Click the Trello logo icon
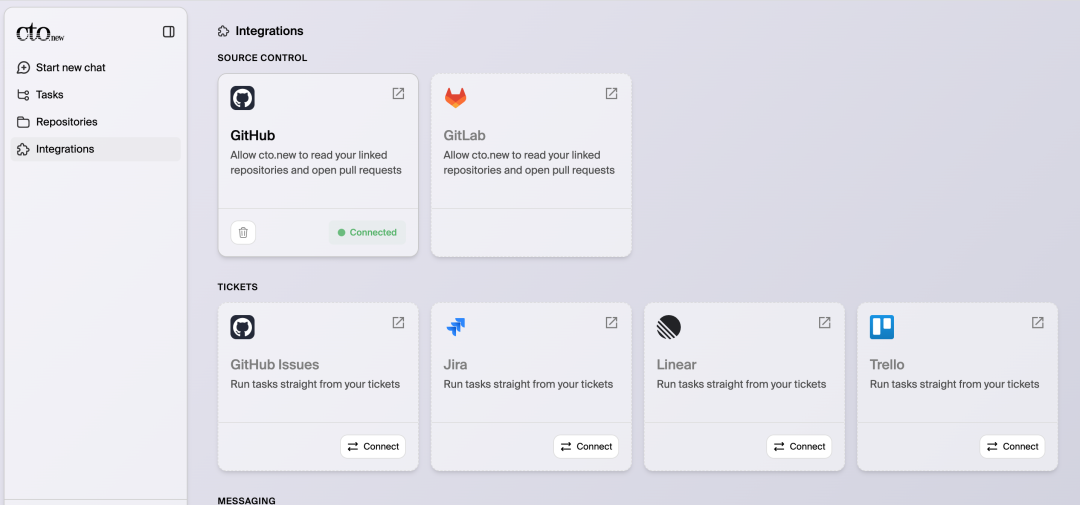This screenshot has width=1080, height=505. click(x=881, y=327)
